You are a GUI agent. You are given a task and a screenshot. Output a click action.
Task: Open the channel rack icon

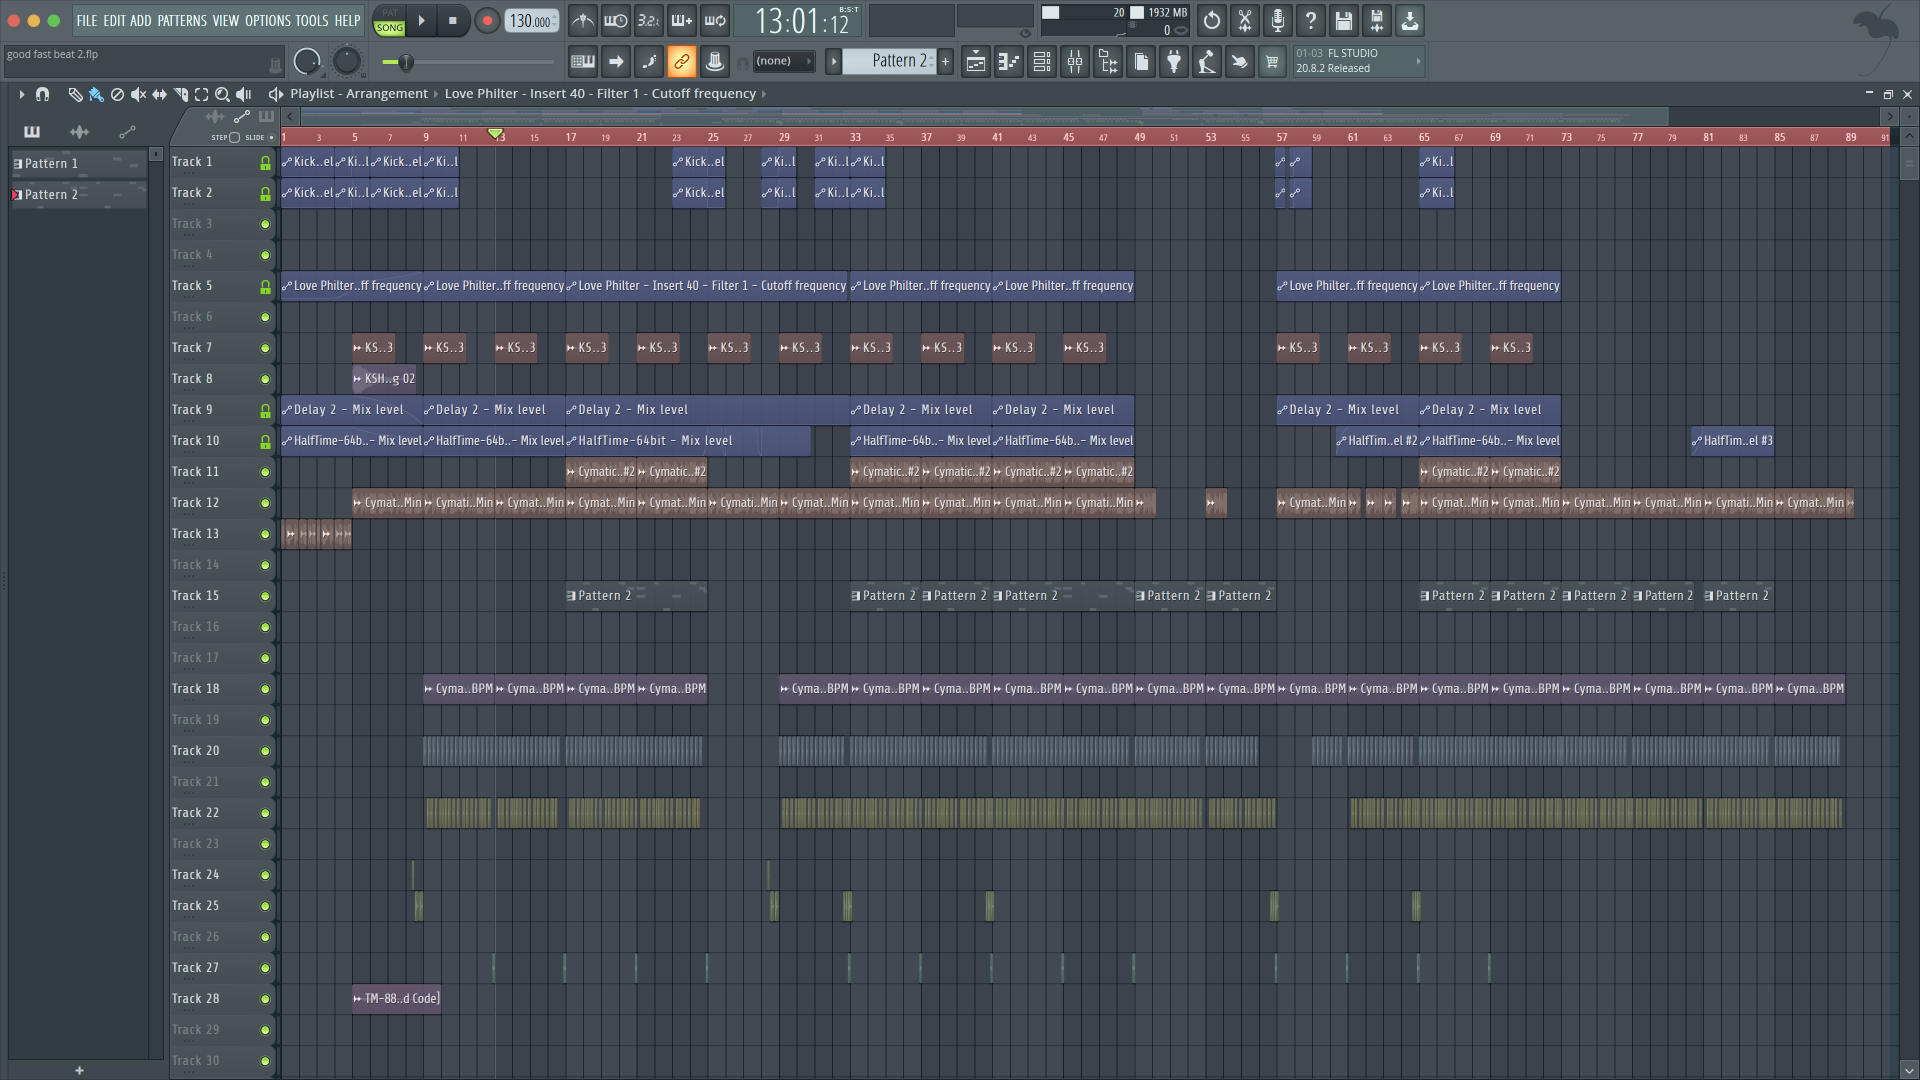(1042, 62)
